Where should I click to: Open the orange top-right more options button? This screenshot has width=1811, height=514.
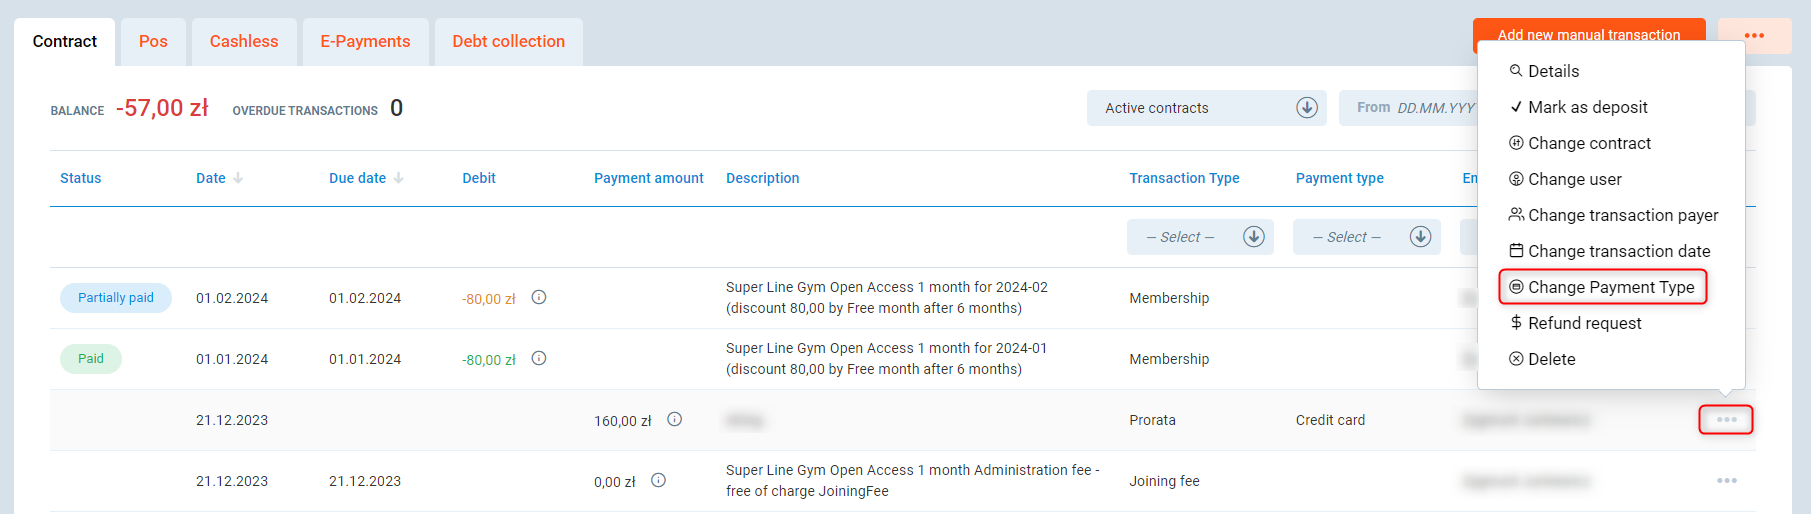coord(1754,36)
